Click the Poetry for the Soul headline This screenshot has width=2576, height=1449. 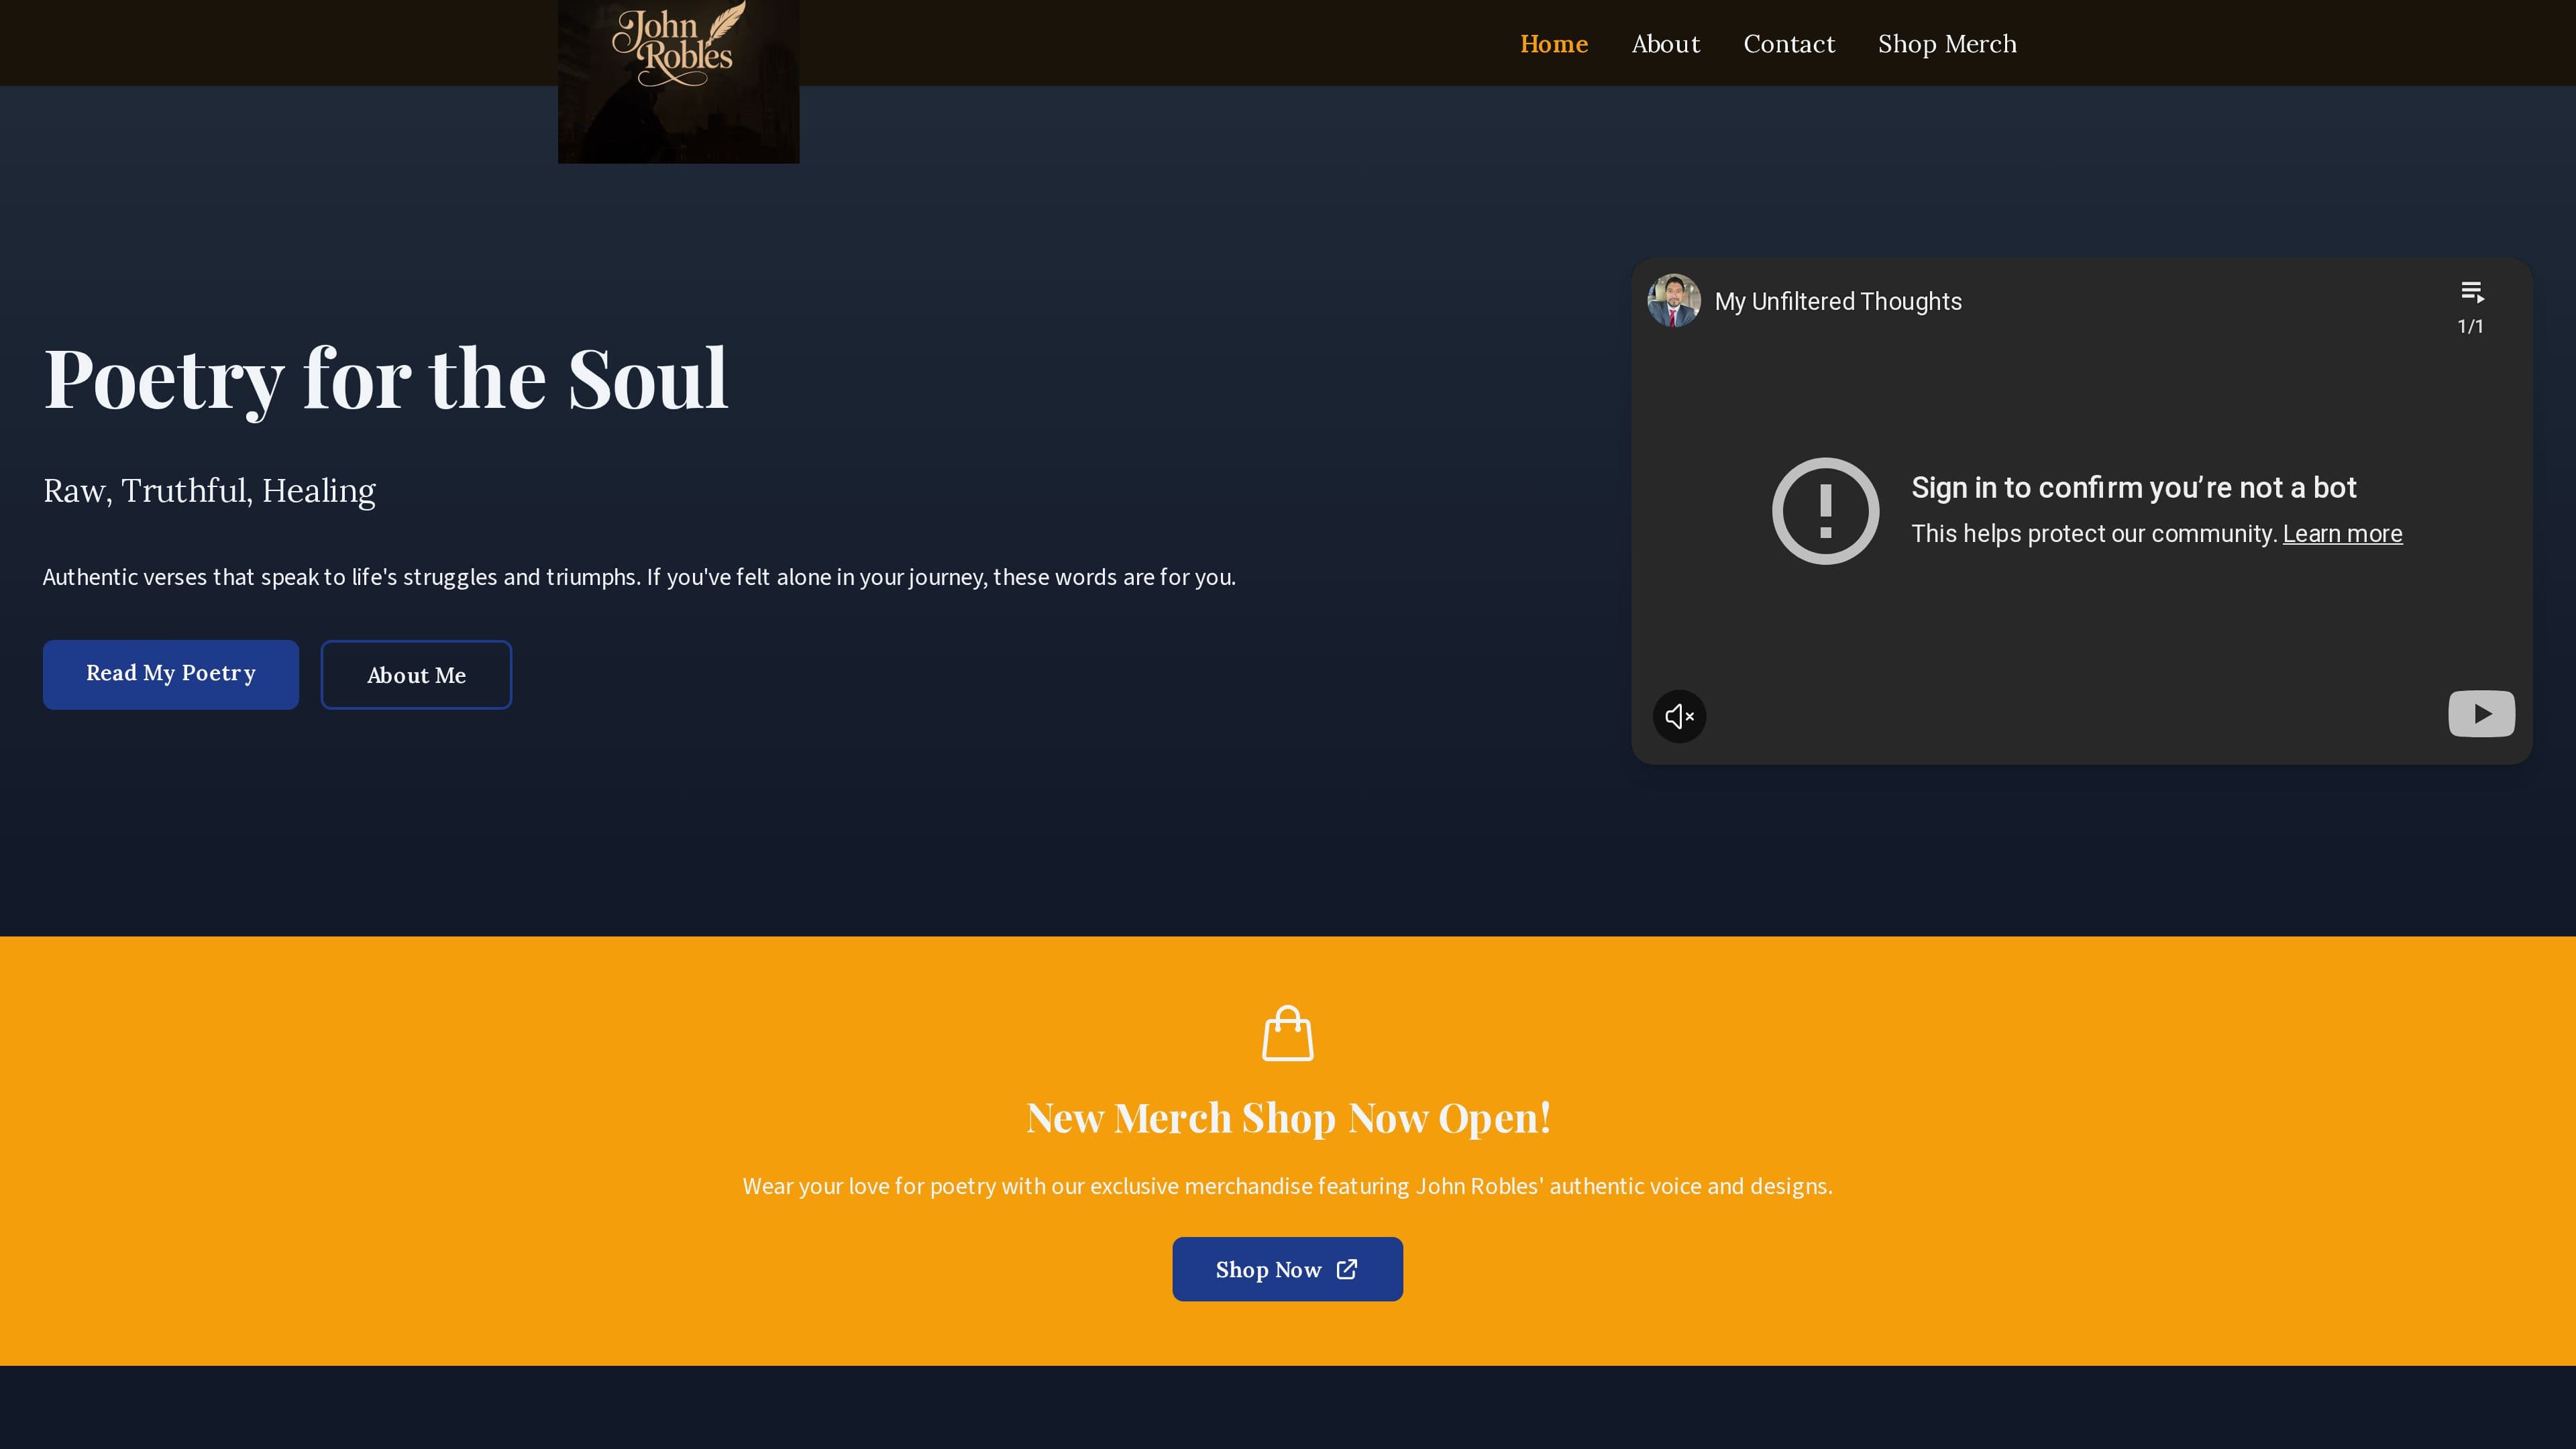(386, 379)
